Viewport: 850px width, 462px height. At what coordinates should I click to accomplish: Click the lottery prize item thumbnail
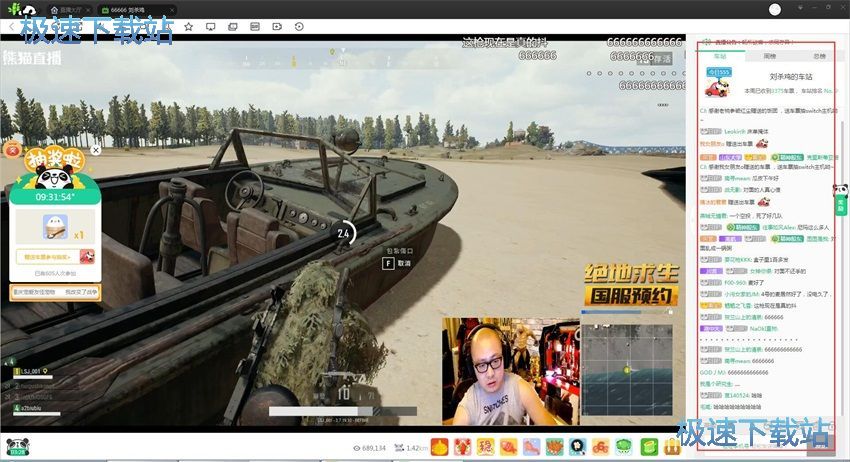[x=55, y=227]
